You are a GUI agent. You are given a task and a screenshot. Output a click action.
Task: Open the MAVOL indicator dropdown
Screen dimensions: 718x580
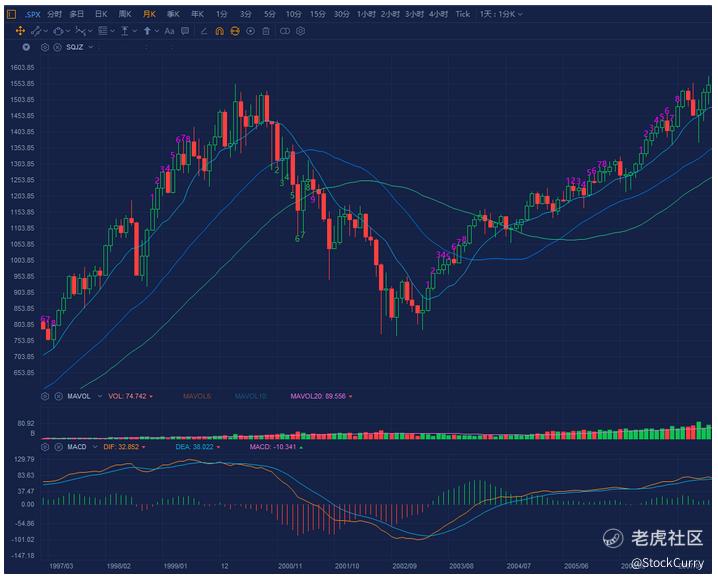tap(99, 396)
